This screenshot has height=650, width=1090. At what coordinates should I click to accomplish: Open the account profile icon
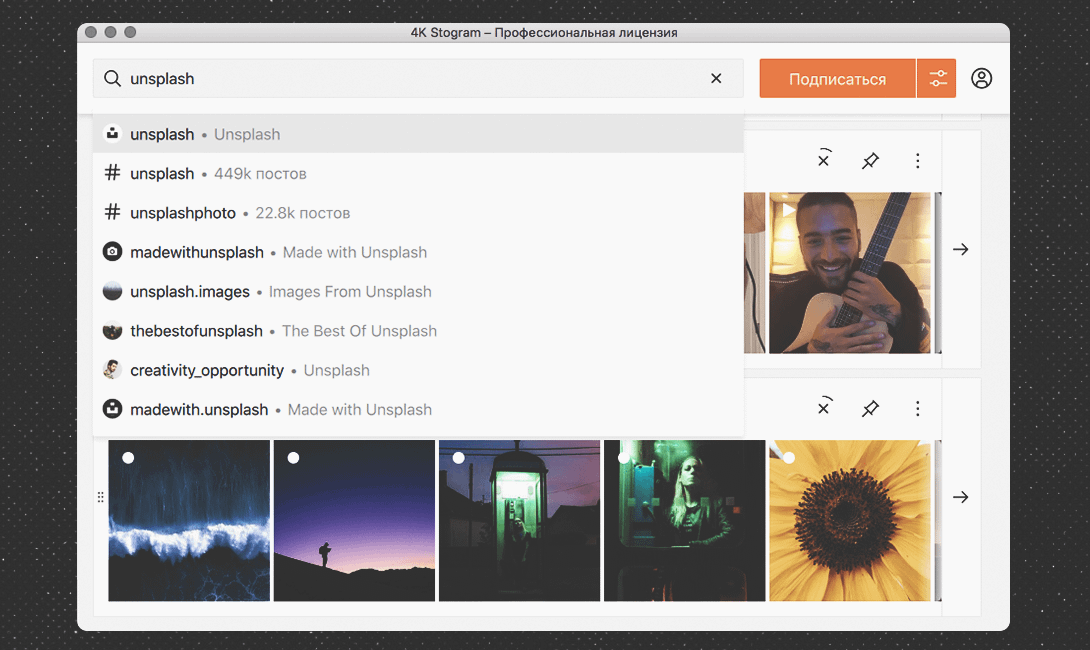pyautogui.click(x=982, y=79)
